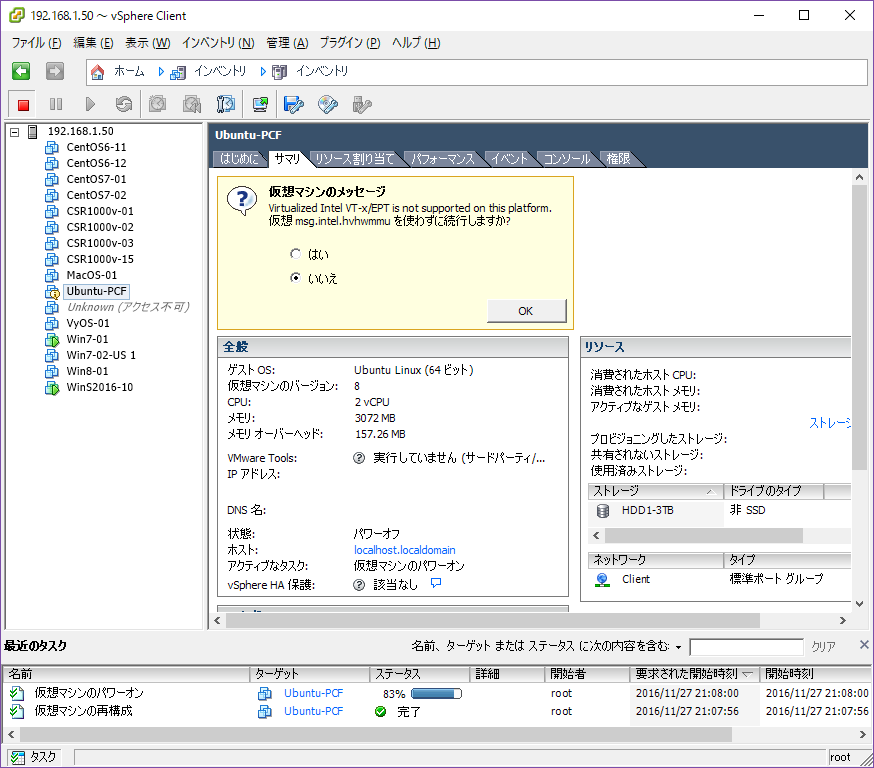Viewport: 874px width, 768px height.
Task: Click the Tasks icon in status bar
Action: (x=18, y=757)
